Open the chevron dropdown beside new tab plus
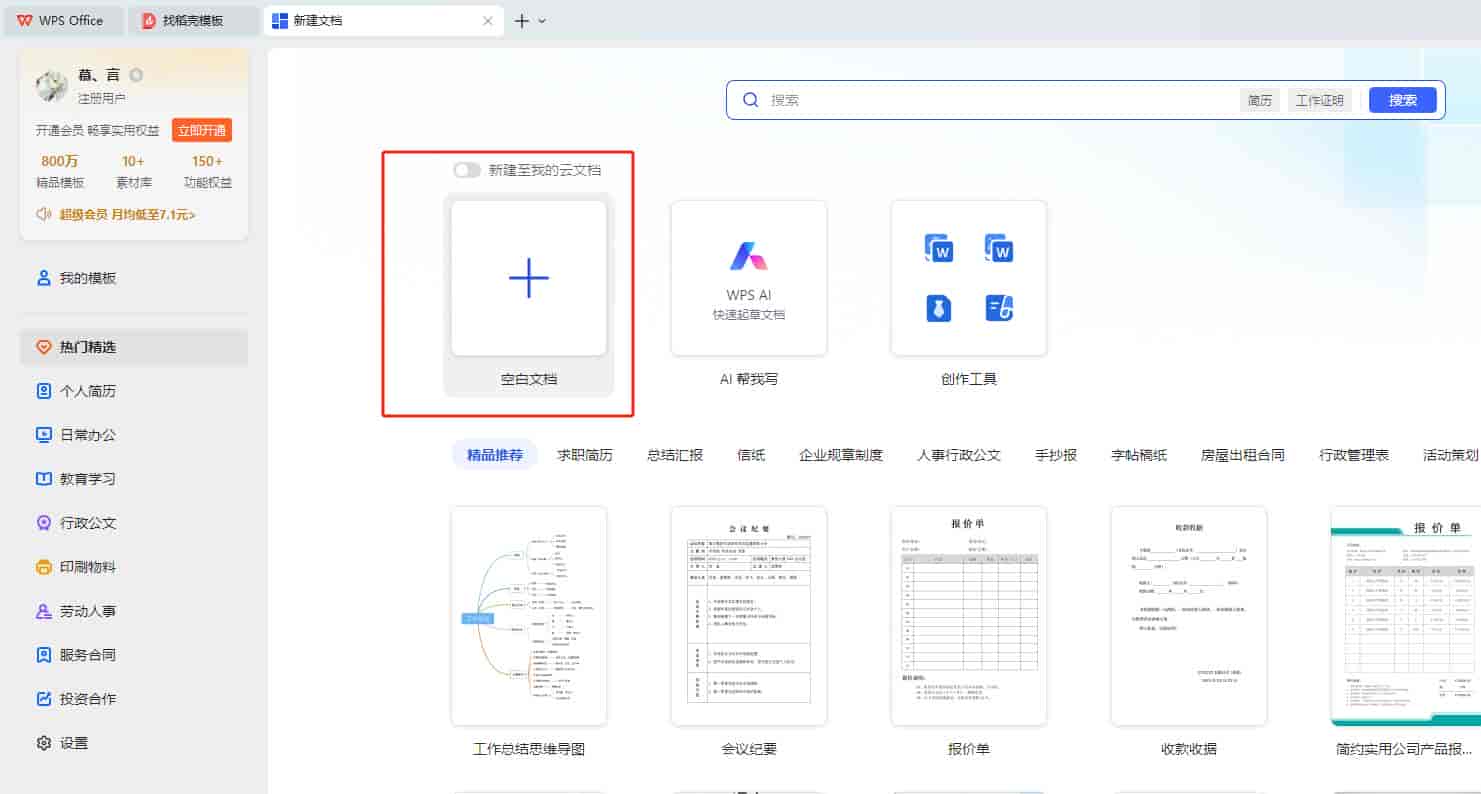Image resolution: width=1481 pixels, height=794 pixels. pos(542,20)
